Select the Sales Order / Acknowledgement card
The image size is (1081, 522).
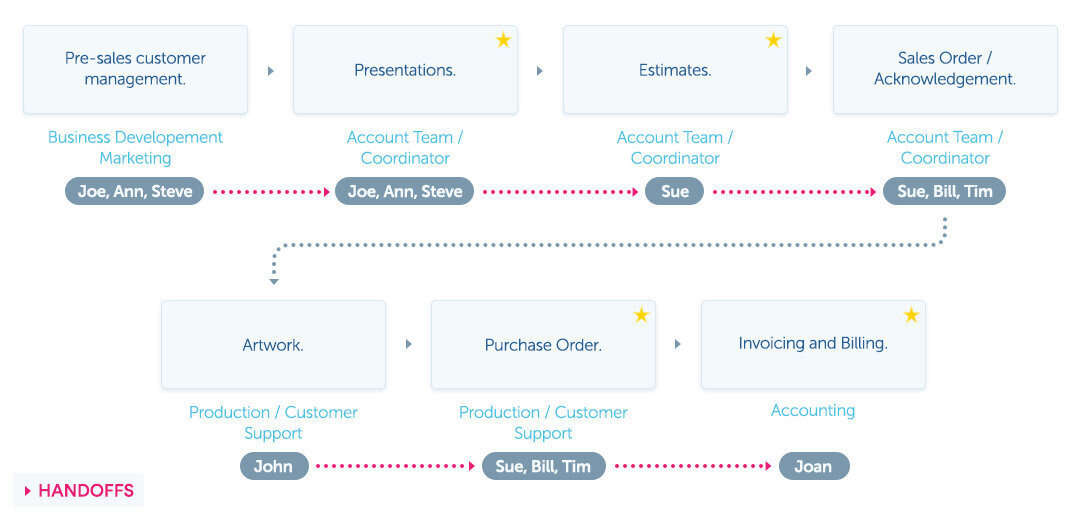pos(945,69)
